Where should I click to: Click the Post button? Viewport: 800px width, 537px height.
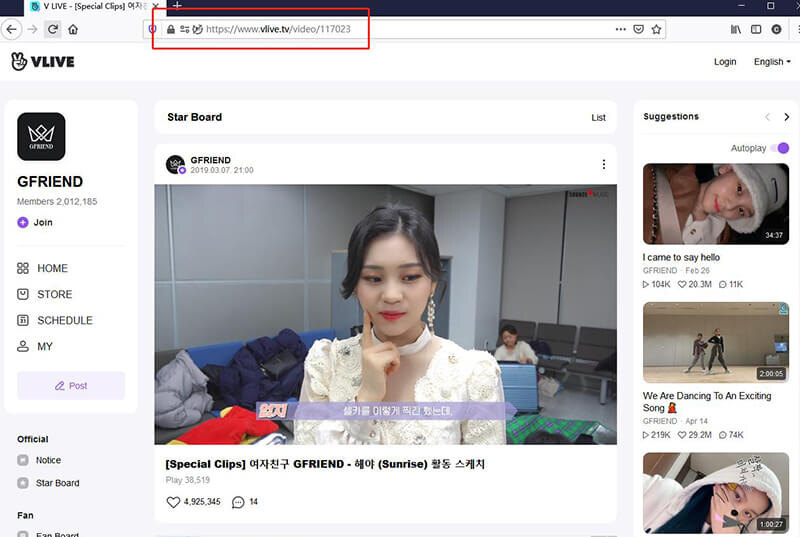pyautogui.click(x=71, y=386)
